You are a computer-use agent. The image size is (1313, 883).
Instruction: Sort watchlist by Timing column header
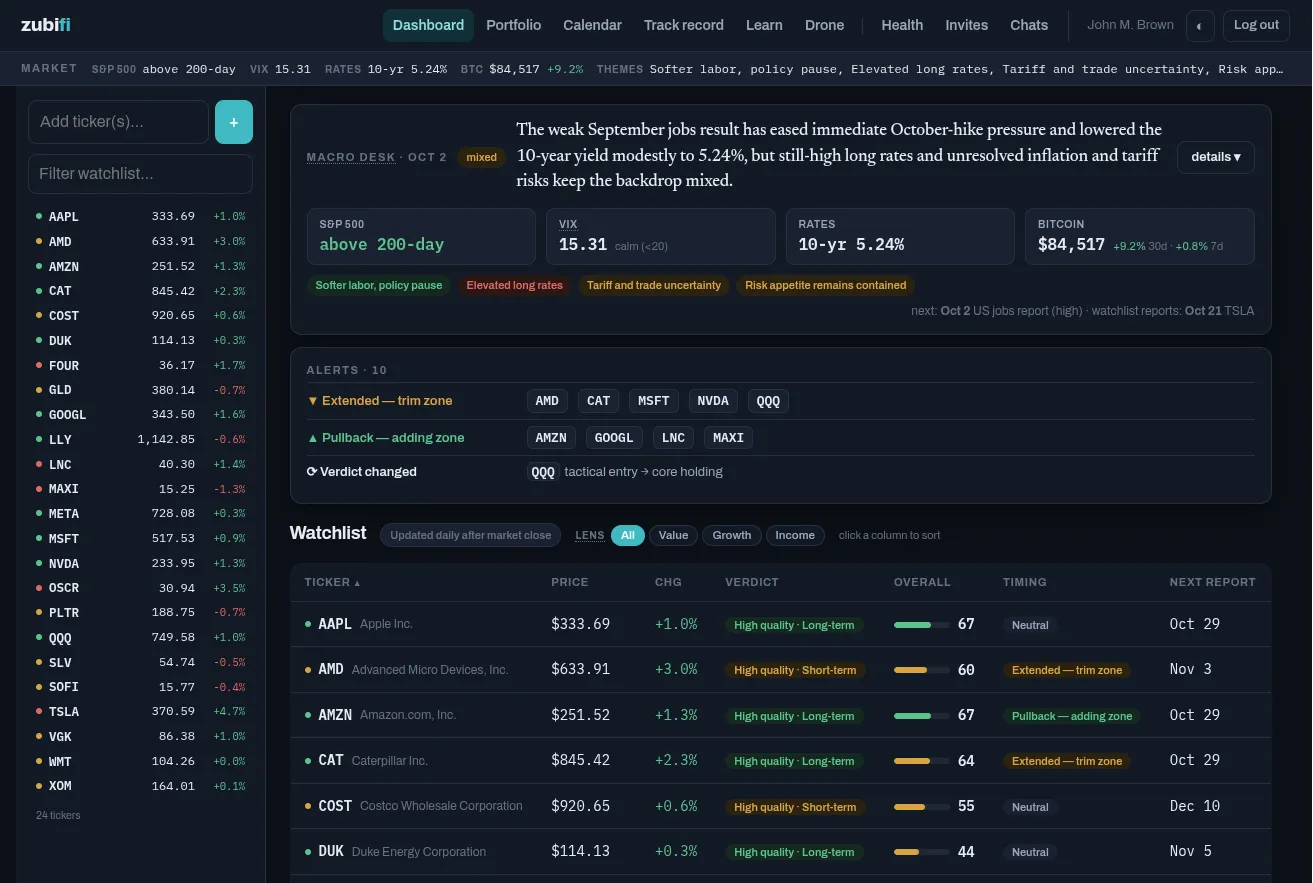[x=1025, y=582]
